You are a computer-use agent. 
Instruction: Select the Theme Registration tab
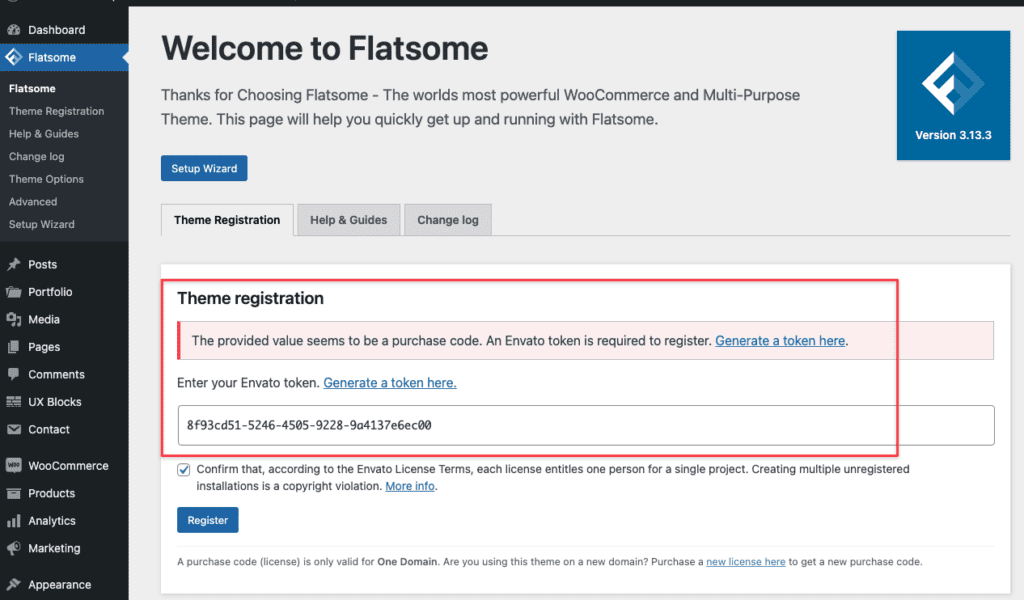point(227,220)
